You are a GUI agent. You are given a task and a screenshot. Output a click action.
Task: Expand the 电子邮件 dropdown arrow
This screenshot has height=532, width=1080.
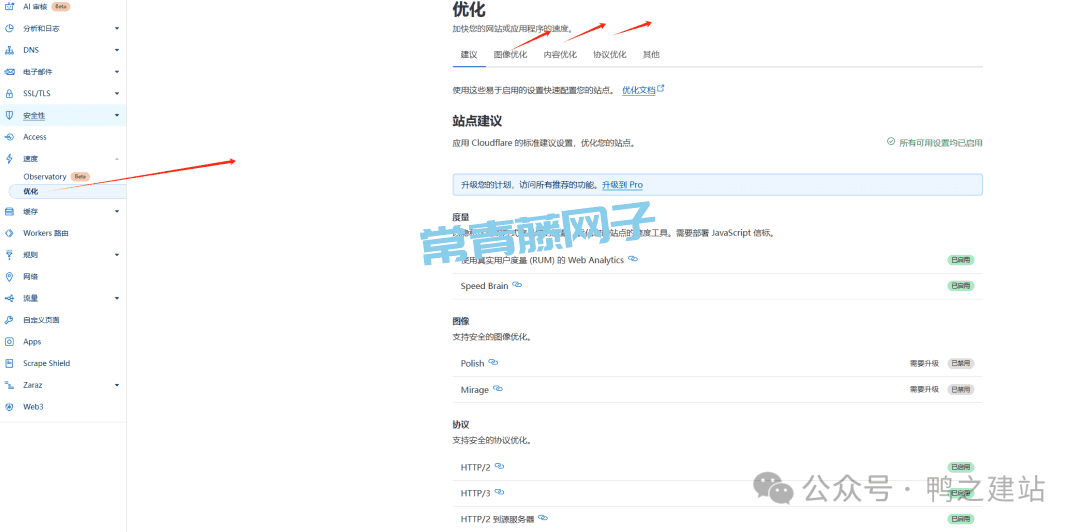pyautogui.click(x=117, y=72)
